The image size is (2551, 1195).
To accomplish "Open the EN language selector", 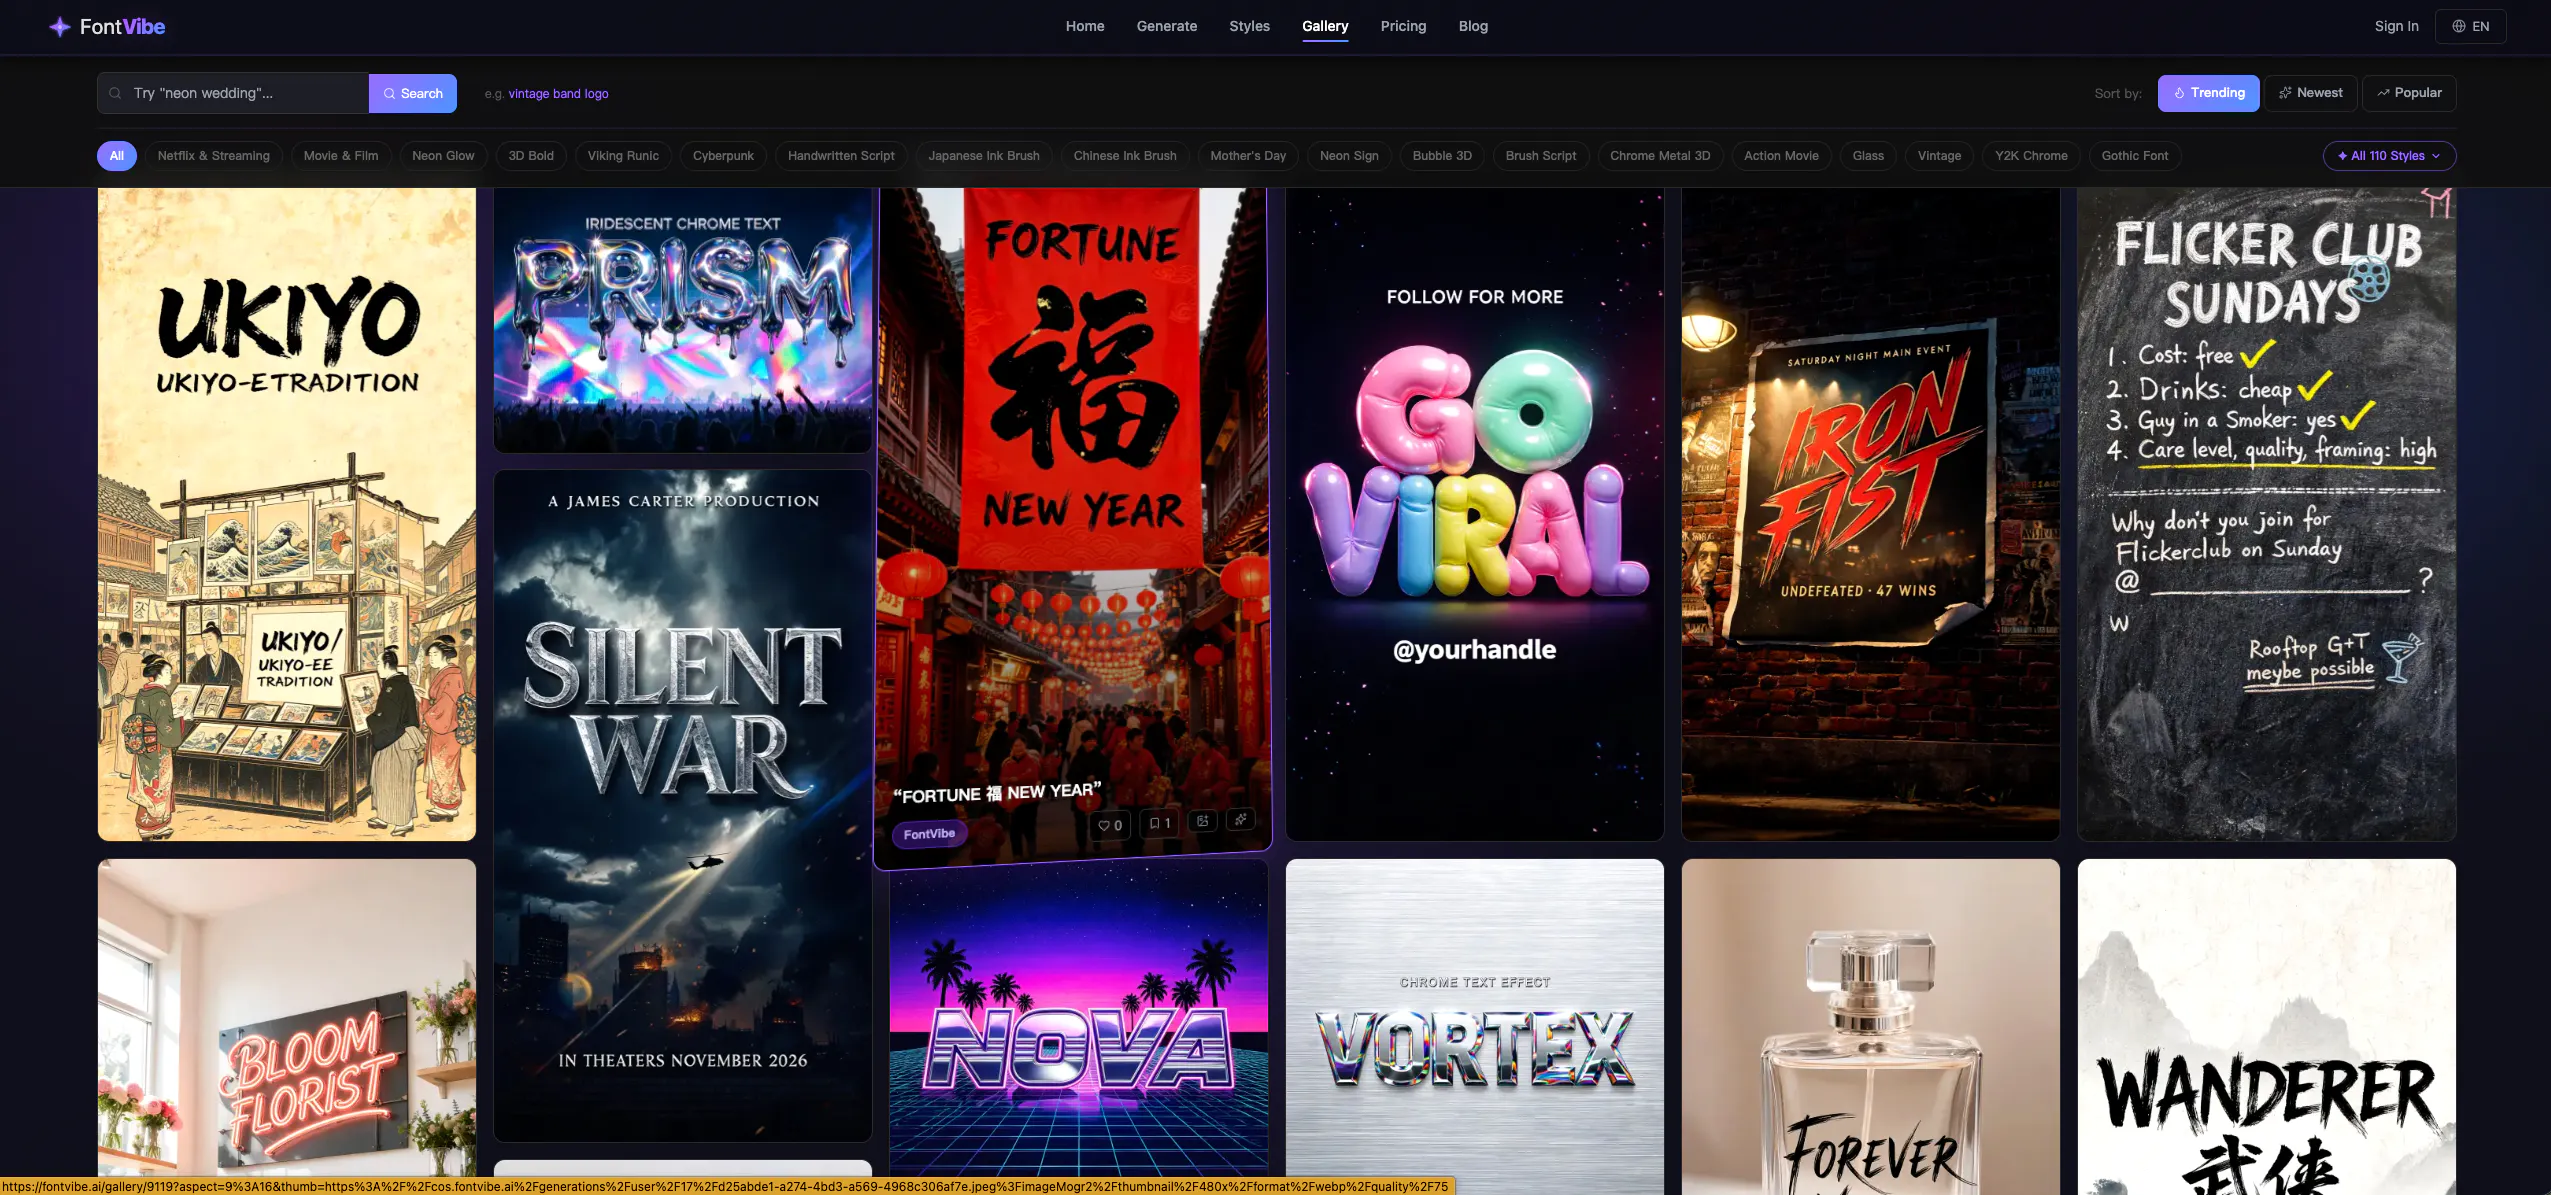I will click(x=2470, y=27).
